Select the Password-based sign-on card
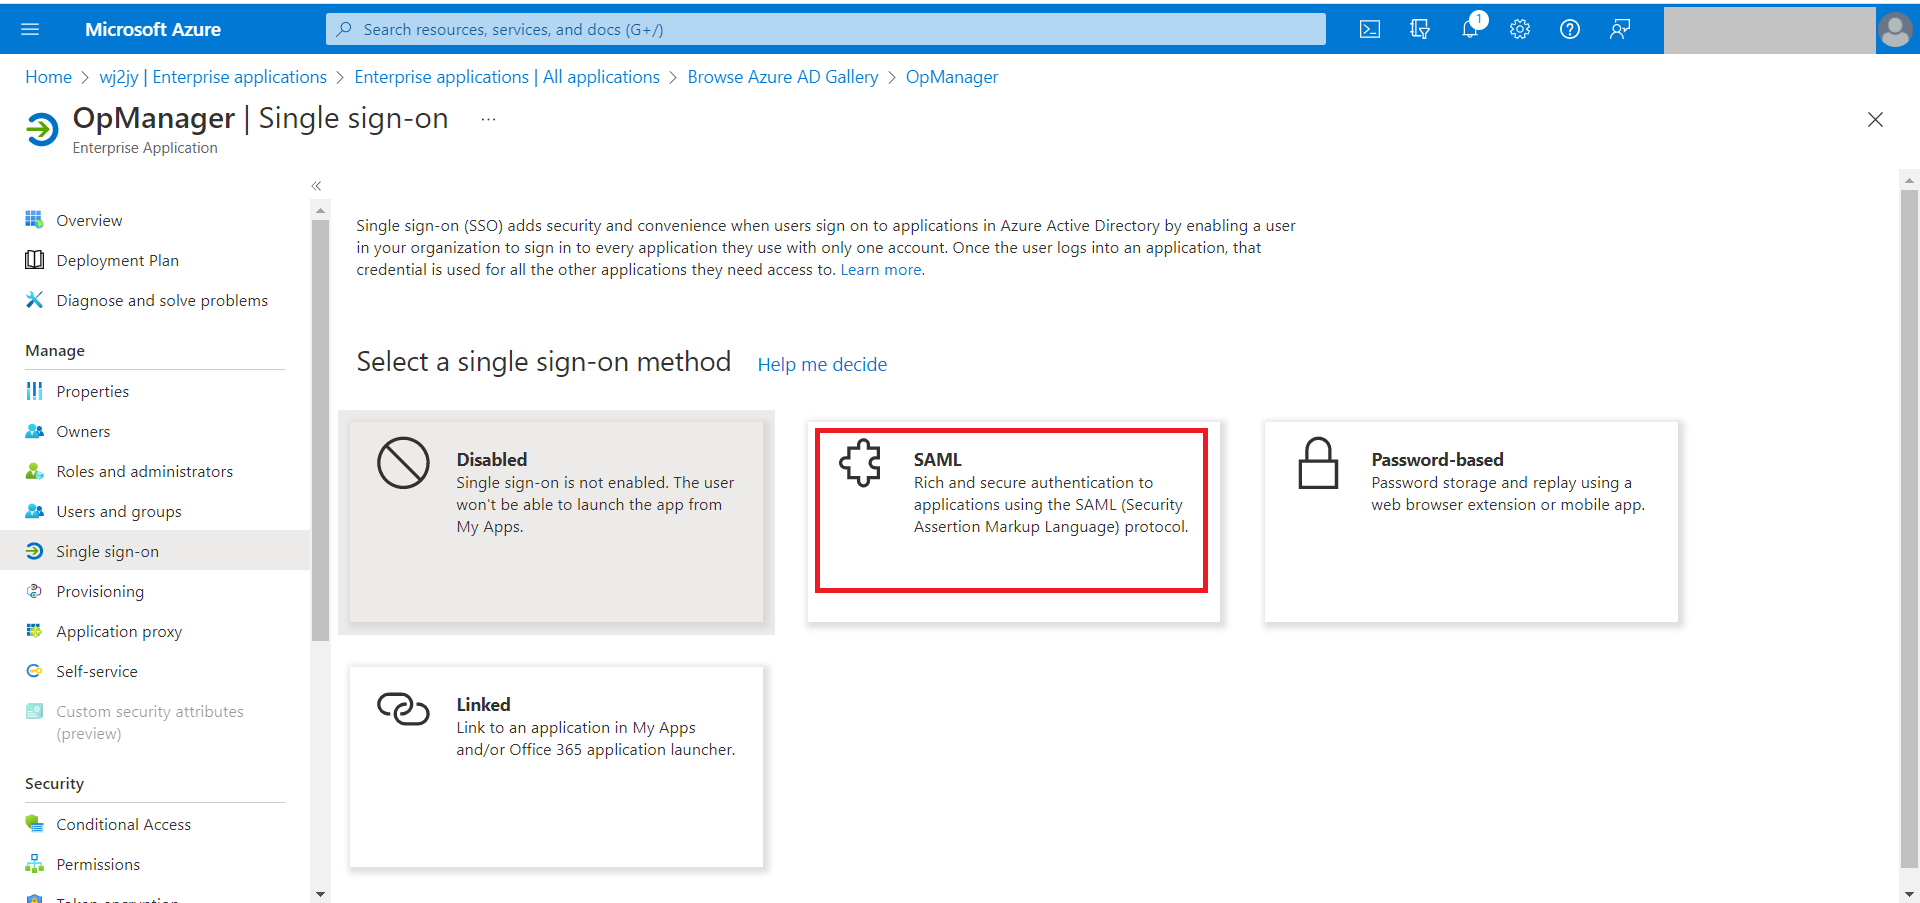Image resolution: width=1920 pixels, height=903 pixels. [x=1470, y=520]
